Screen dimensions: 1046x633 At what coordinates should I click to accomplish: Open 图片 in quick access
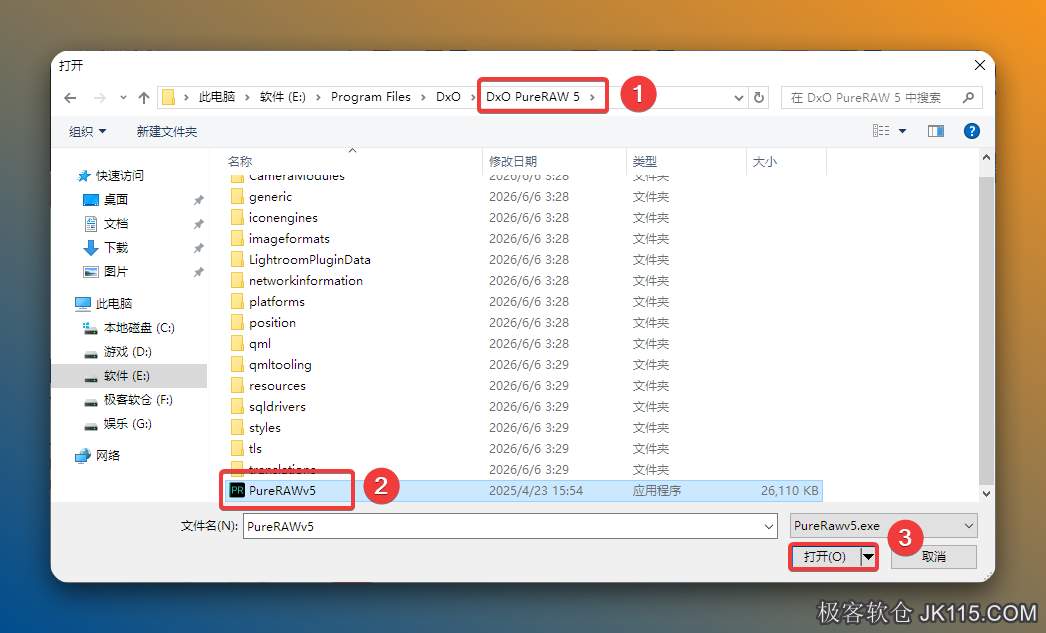click(x=115, y=271)
